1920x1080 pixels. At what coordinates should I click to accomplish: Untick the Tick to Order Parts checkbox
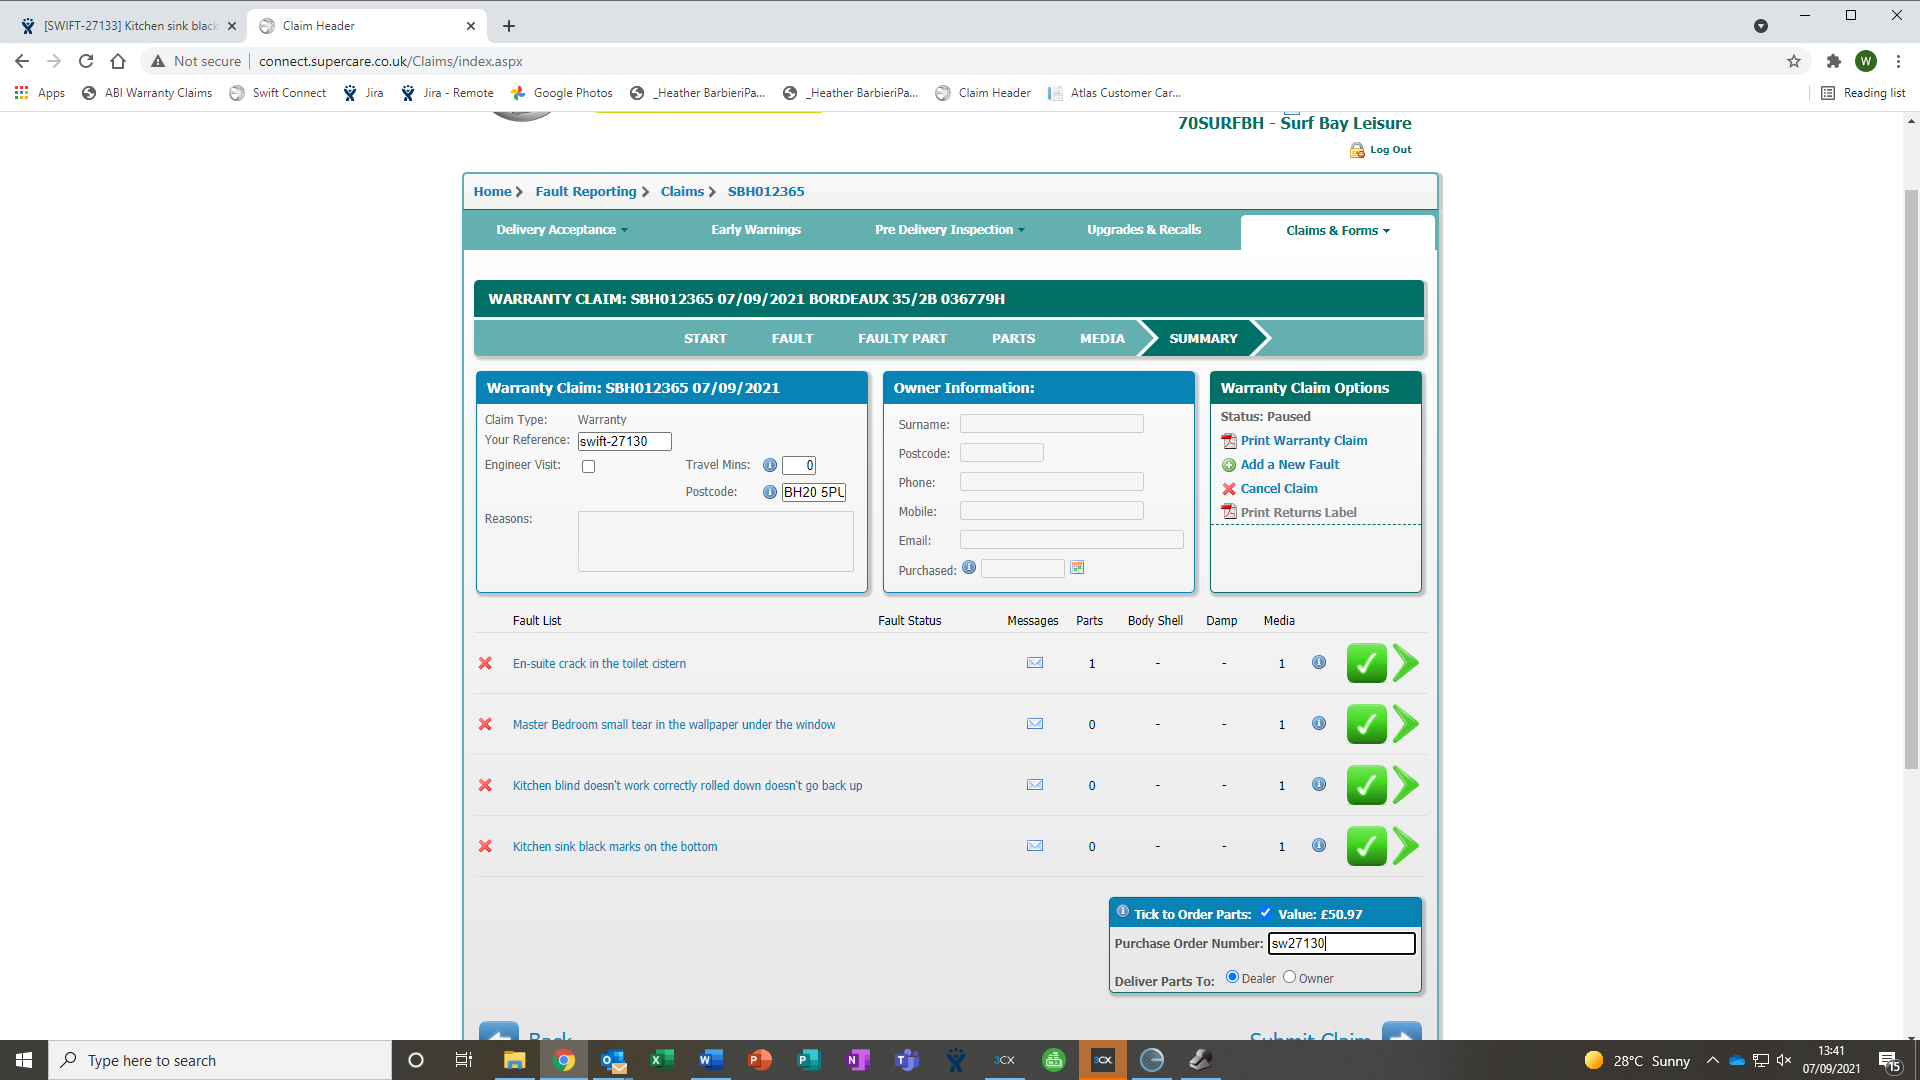pyautogui.click(x=1265, y=912)
